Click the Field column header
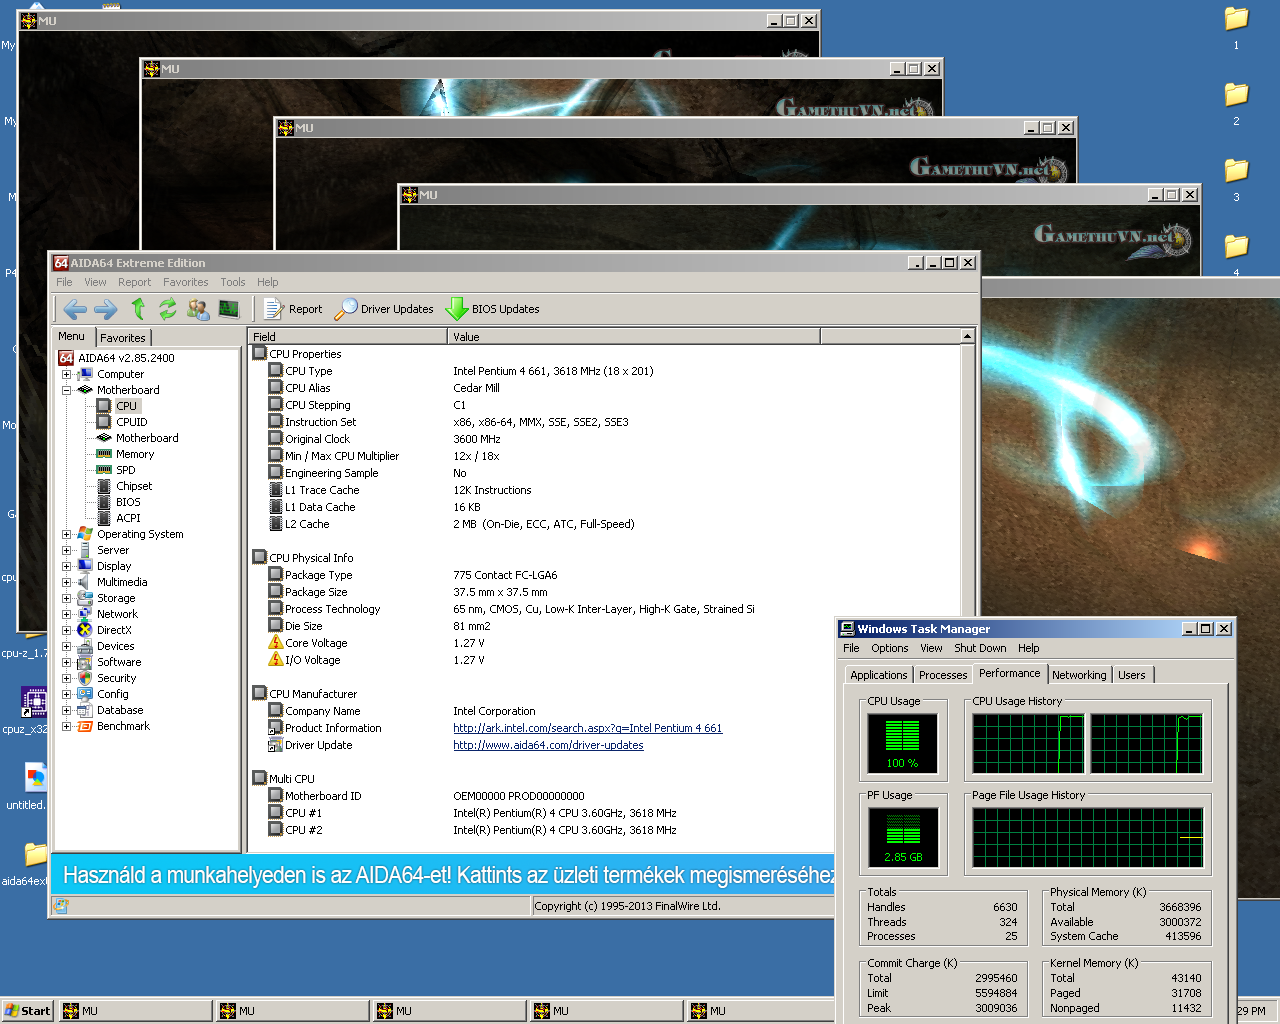The image size is (1280, 1024). (x=347, y=337)
